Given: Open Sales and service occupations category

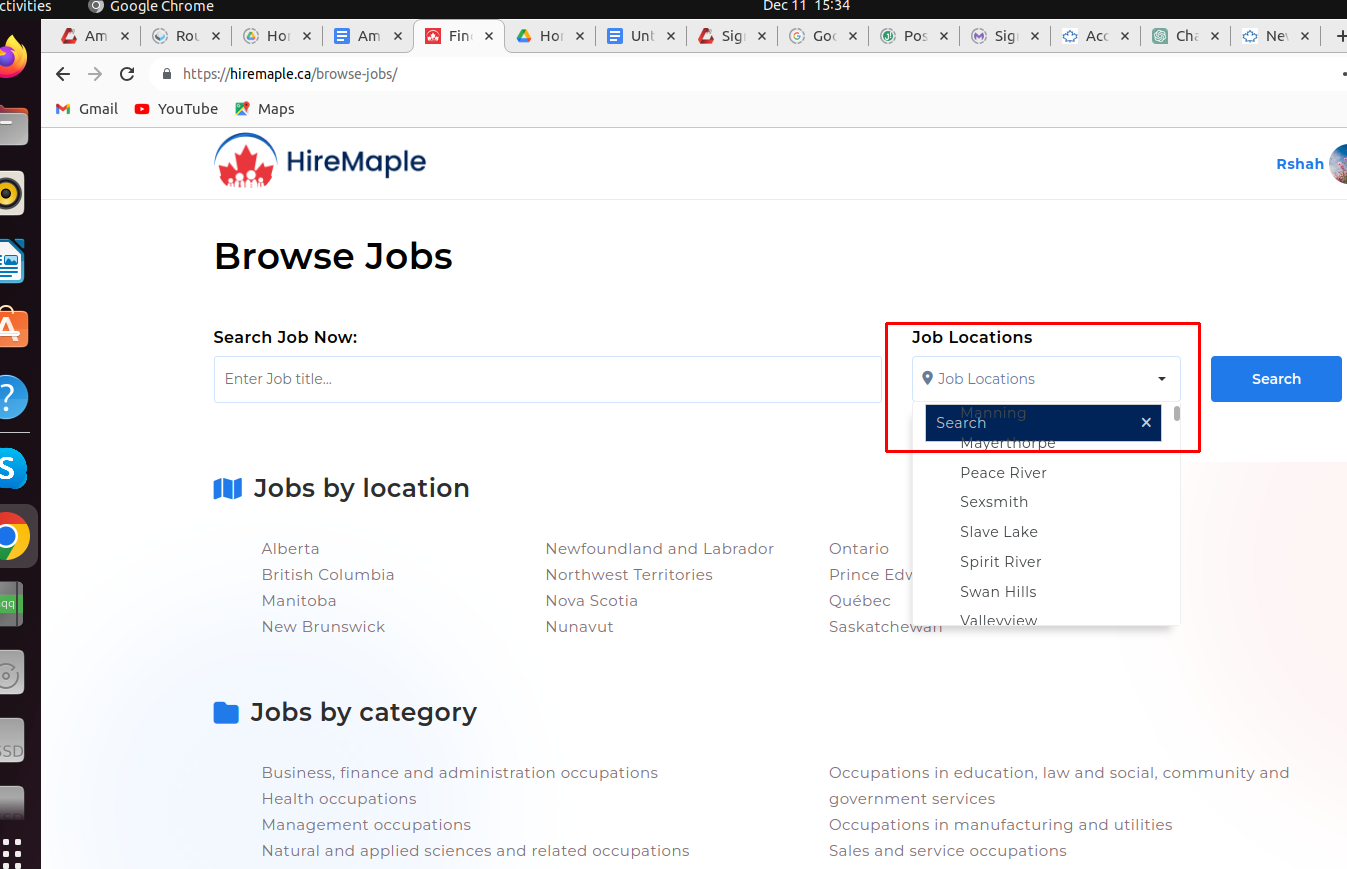Looking at the screenshot, I should (x=947, y=851).
